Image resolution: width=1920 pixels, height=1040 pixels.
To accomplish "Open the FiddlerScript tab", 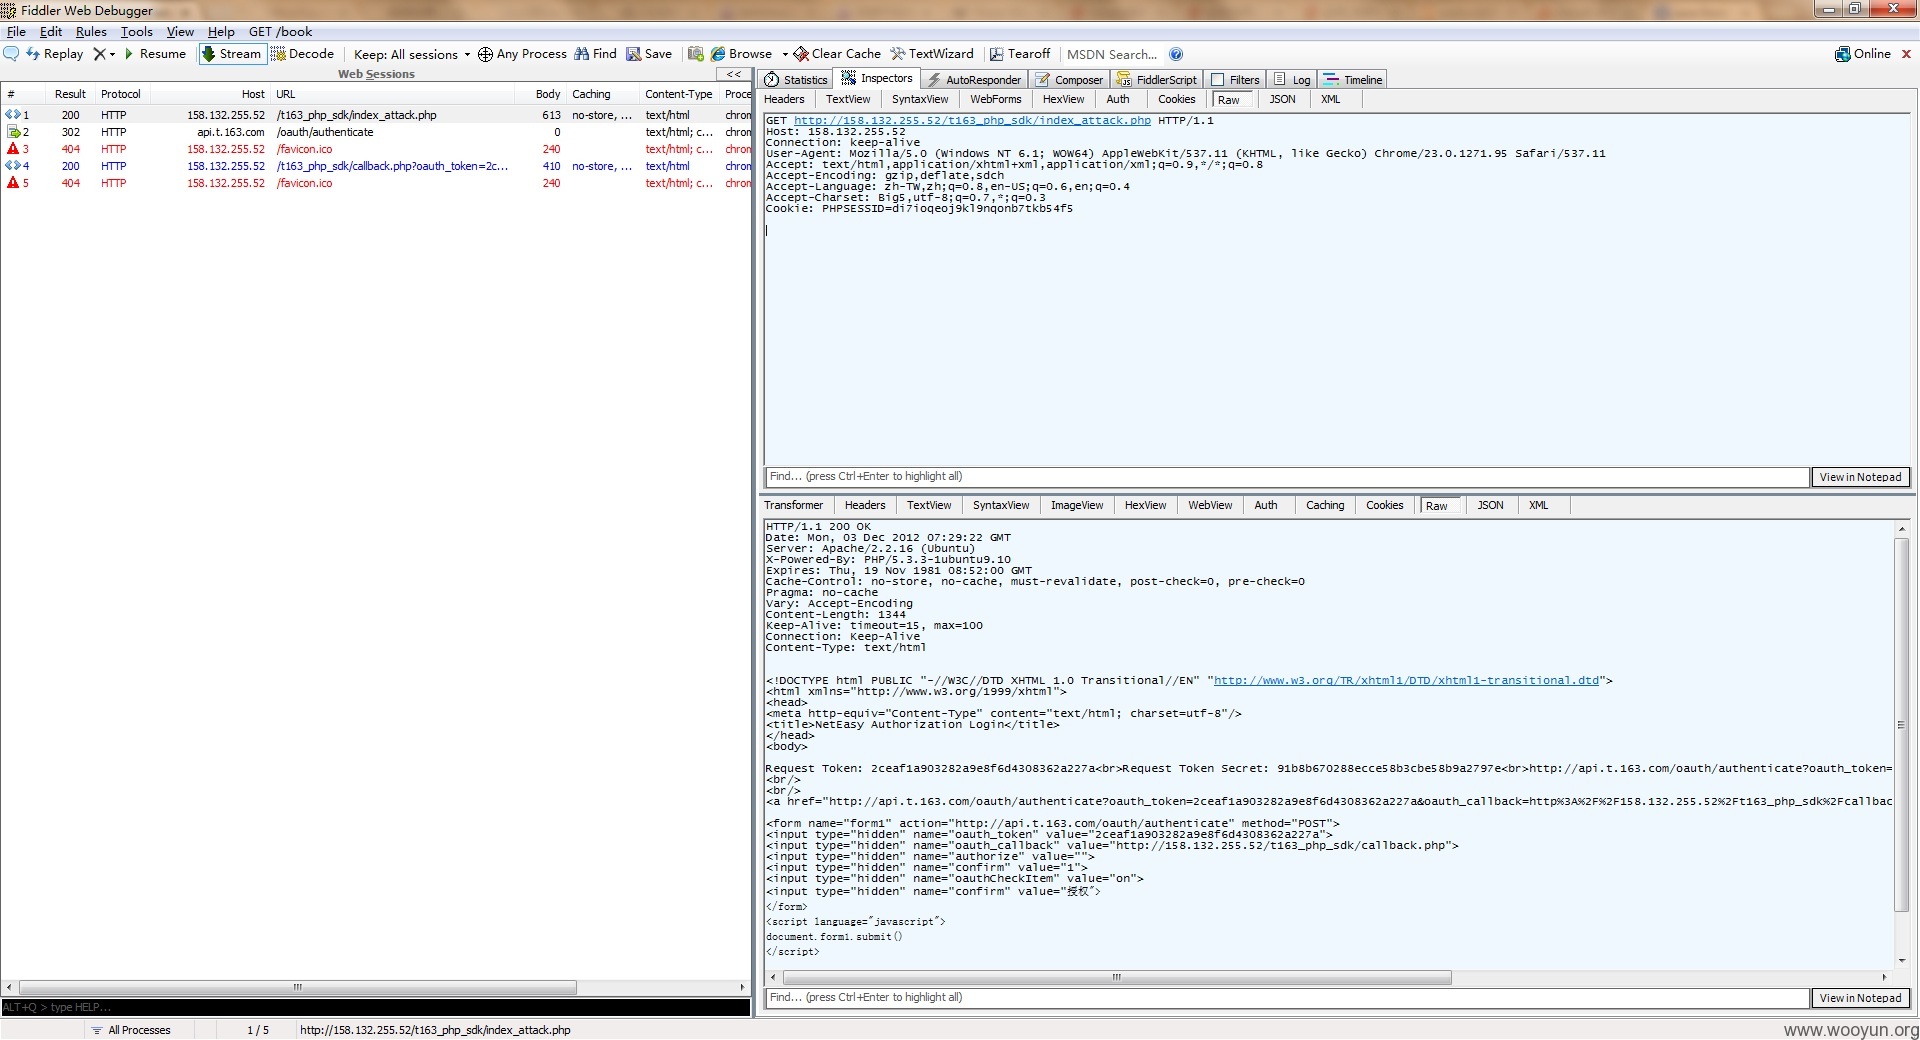I will [1157, 80].
